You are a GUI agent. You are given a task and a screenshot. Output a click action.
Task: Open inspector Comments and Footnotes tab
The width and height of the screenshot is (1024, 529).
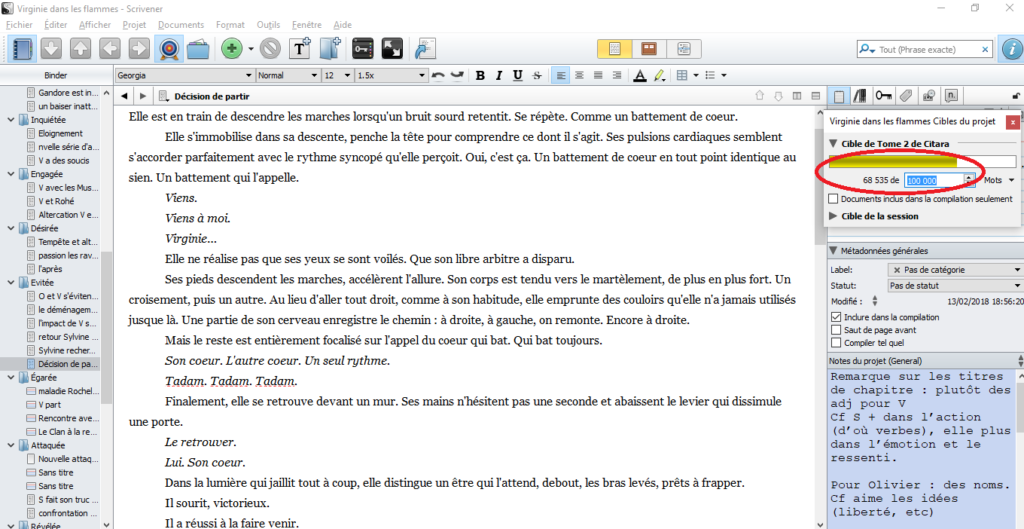[952, 97]
